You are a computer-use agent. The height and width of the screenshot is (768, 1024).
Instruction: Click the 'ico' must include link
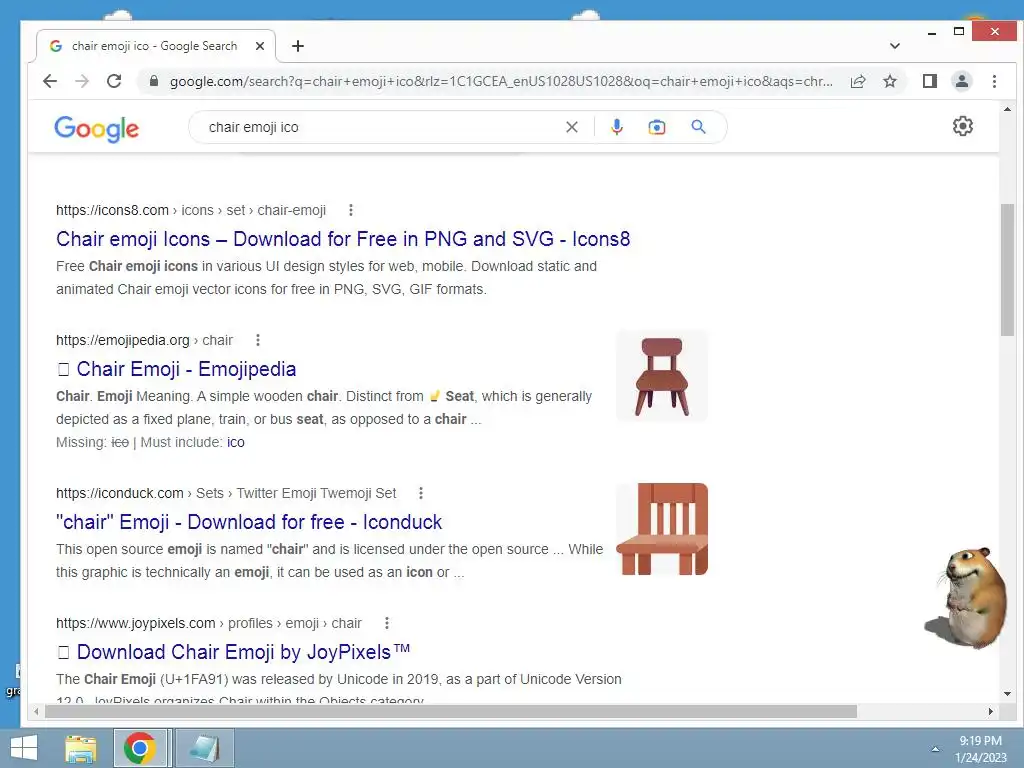236,442
